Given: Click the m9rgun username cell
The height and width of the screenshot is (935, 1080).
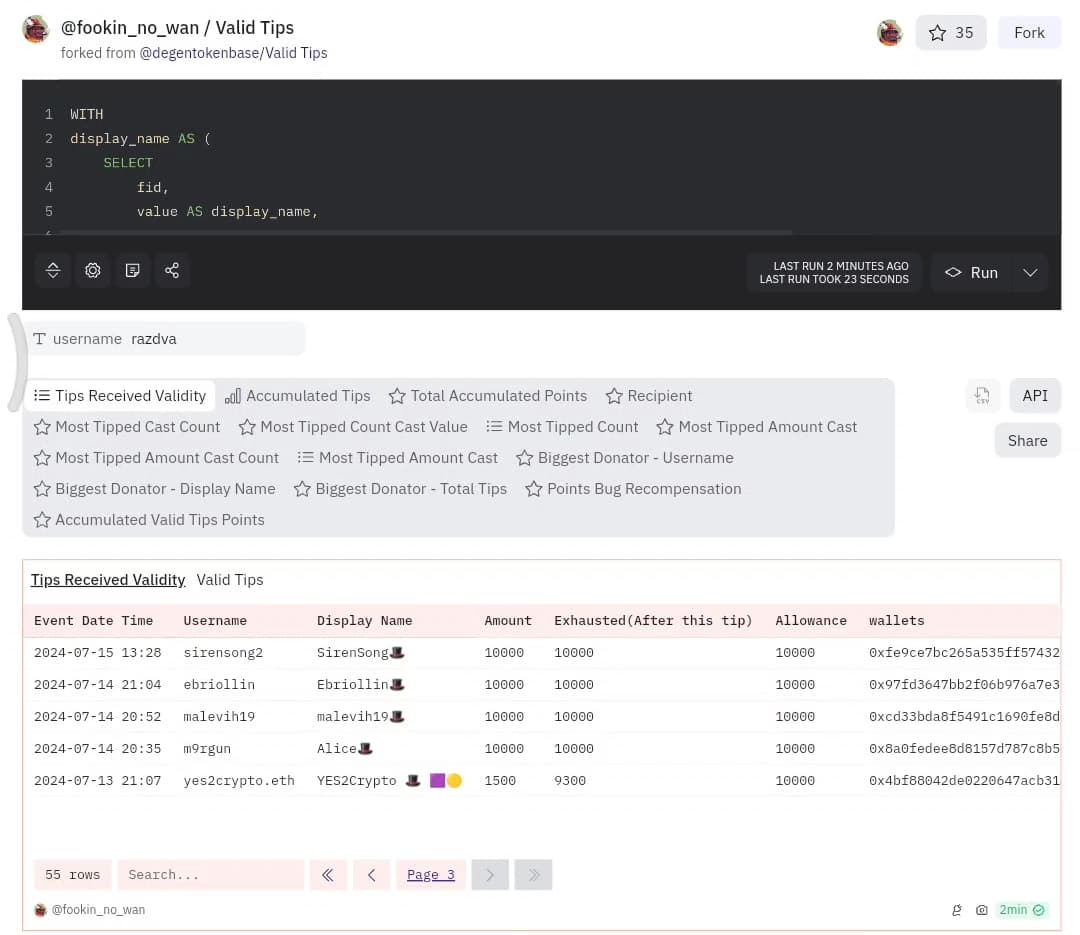Looking at the screenshot, I should (207, 749).
